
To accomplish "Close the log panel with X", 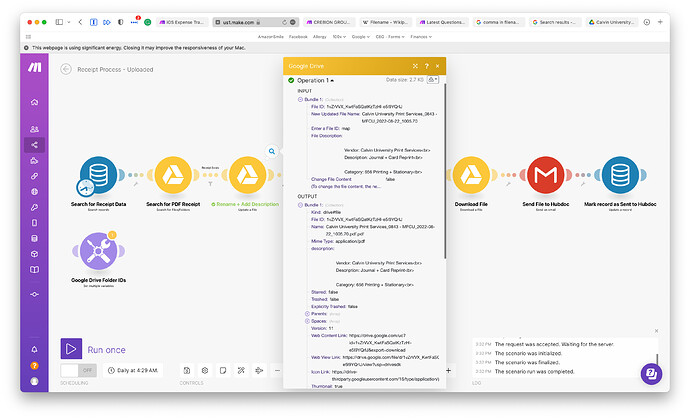I will [656, 331].
